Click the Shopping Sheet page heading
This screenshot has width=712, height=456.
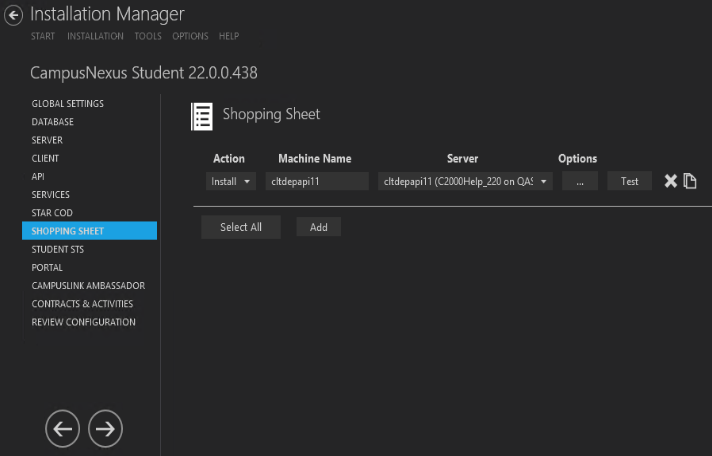[x=271, y=114]
